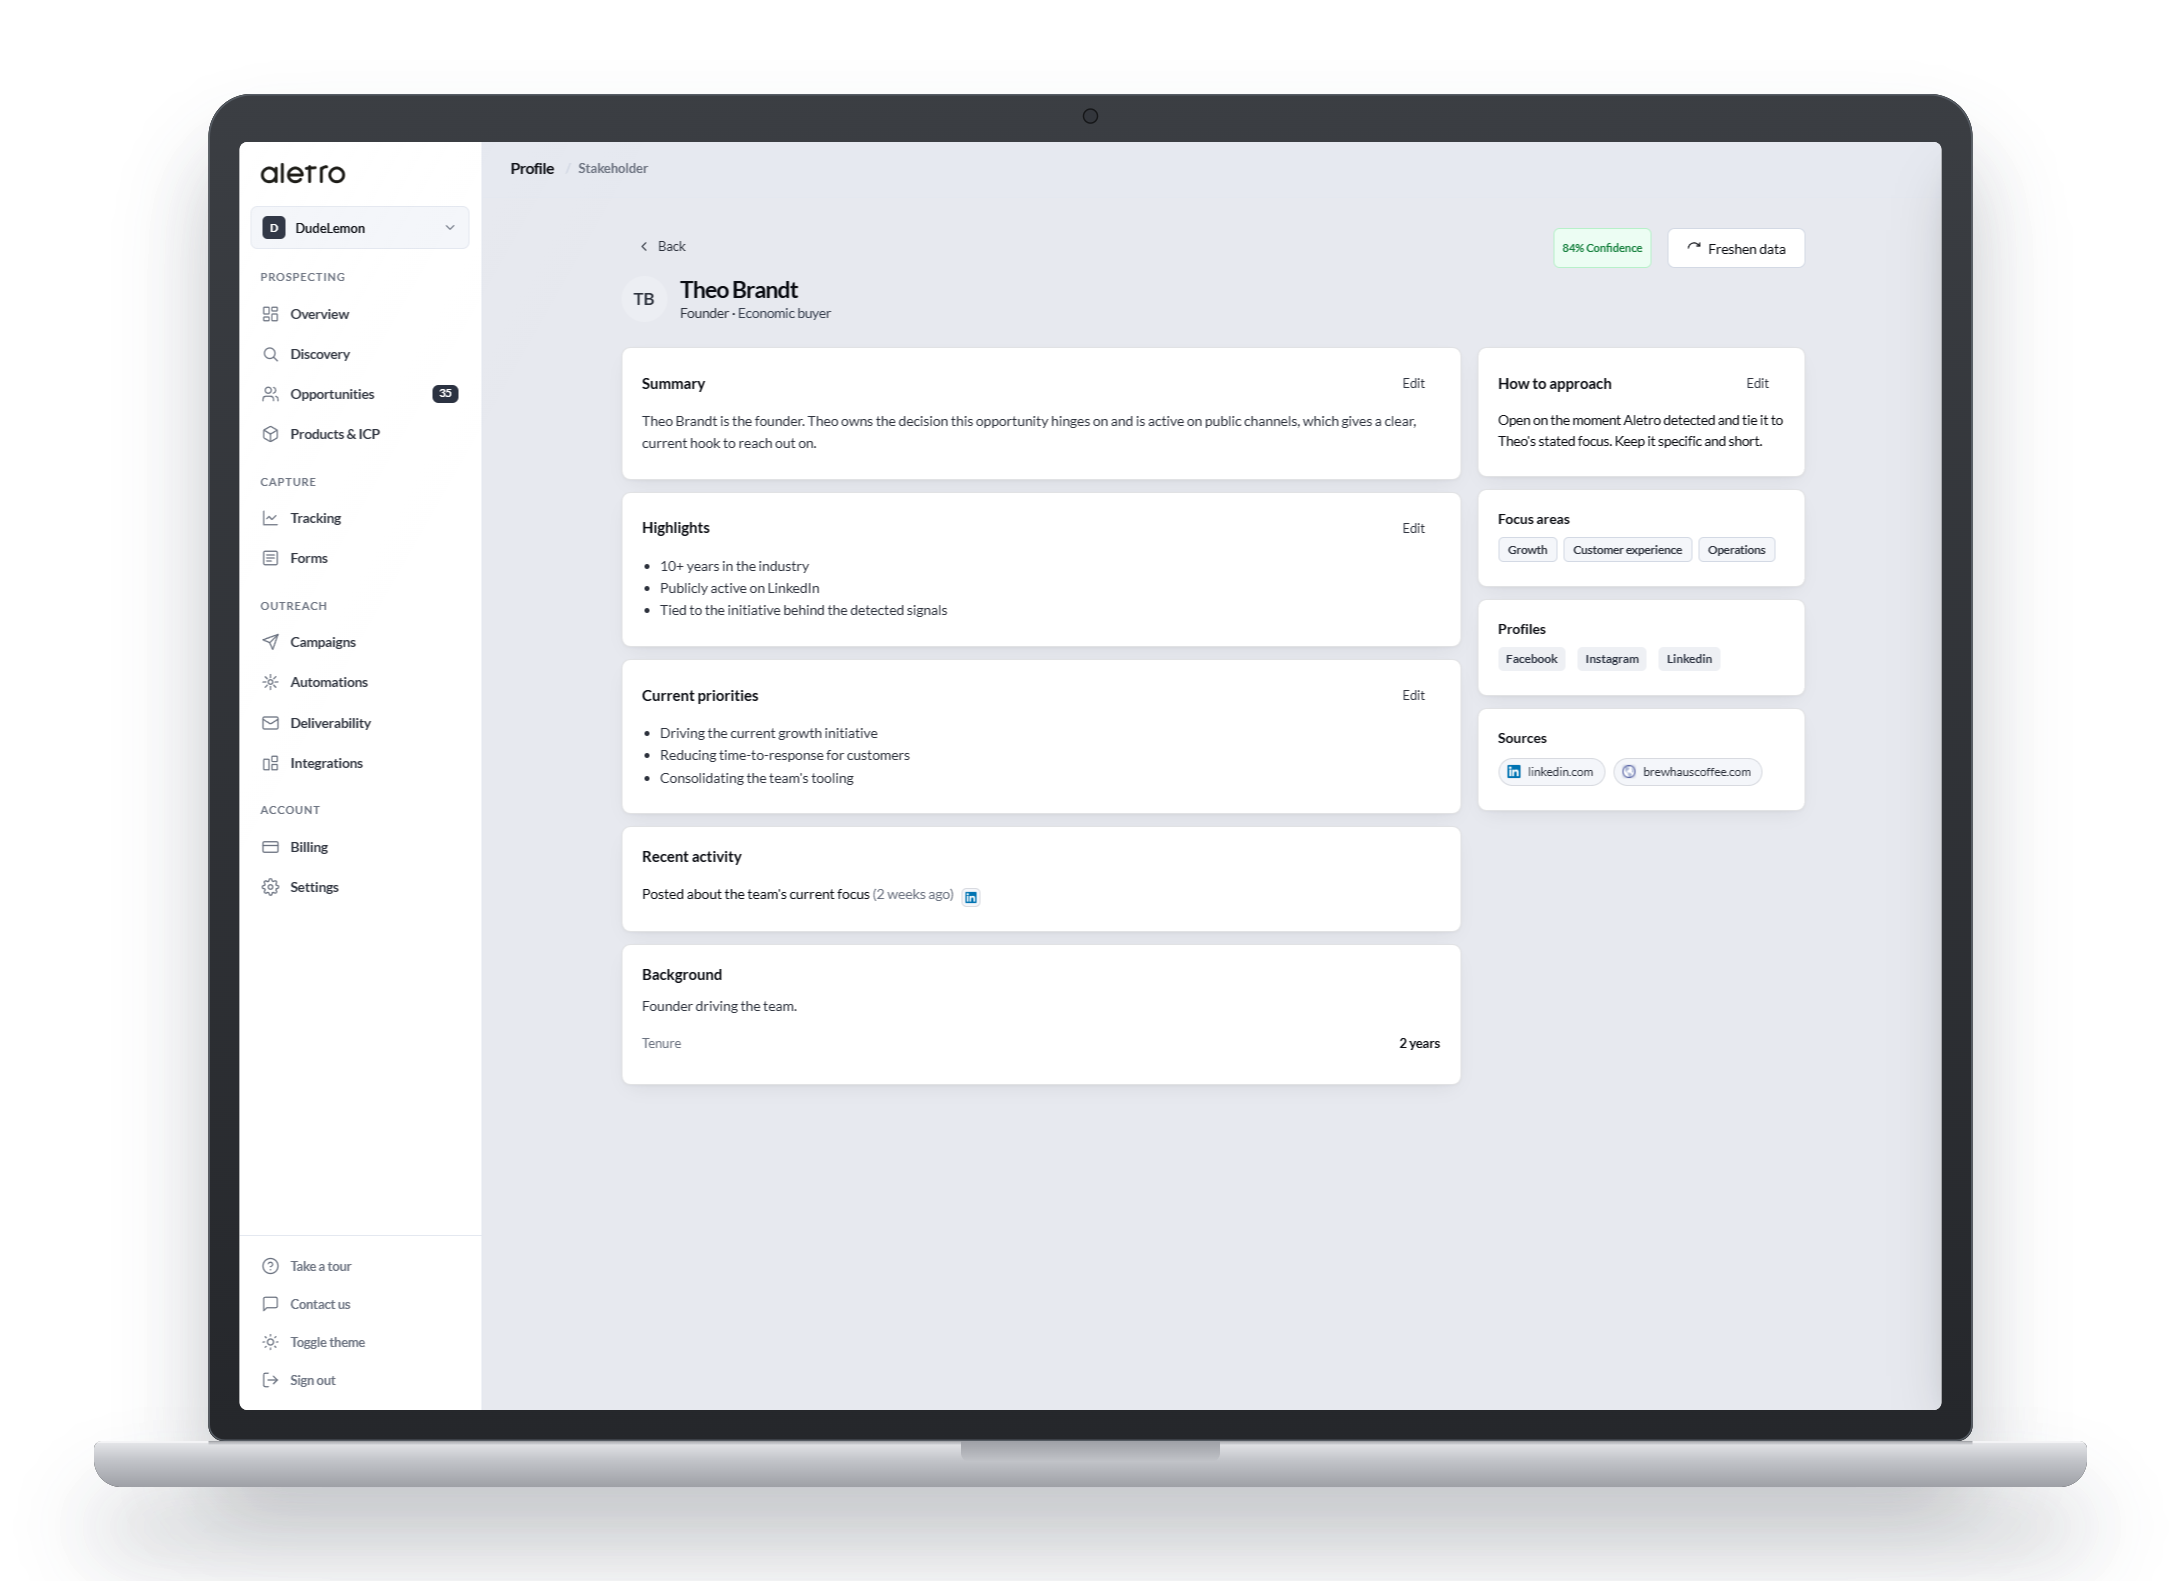The image size is (2181, 1581).
Task: Select the Stakeholder breadcrumb
Action: click(613, 168)
